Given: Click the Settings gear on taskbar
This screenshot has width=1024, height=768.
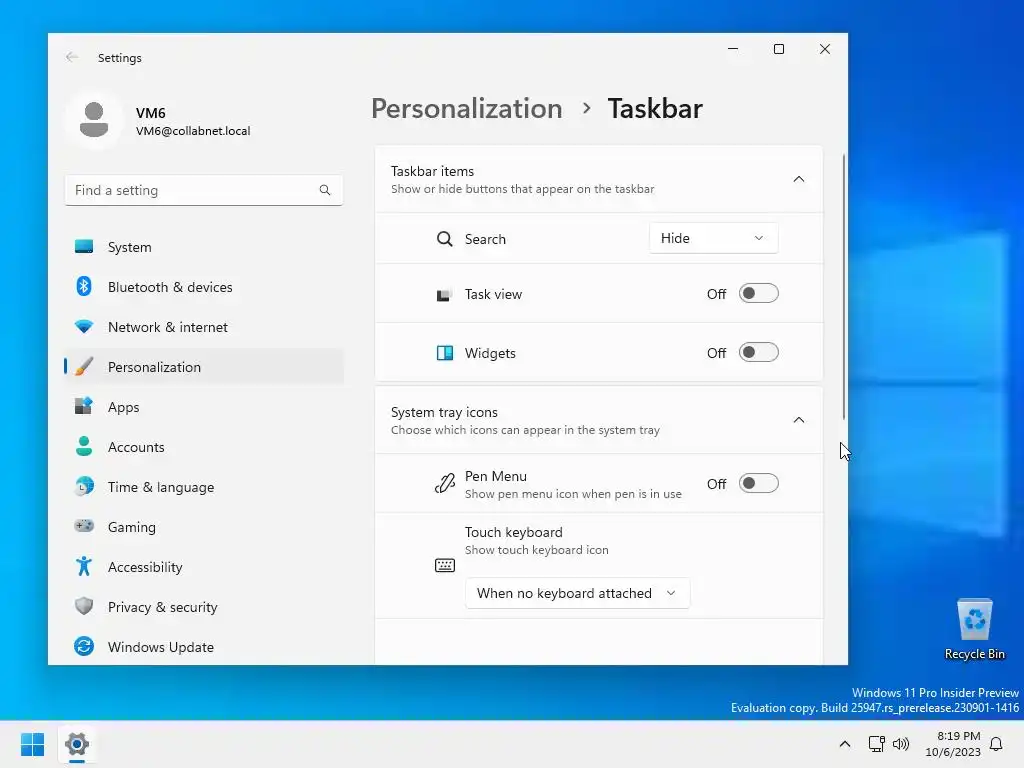Looking at the screenshot, I should pos(77,744).
